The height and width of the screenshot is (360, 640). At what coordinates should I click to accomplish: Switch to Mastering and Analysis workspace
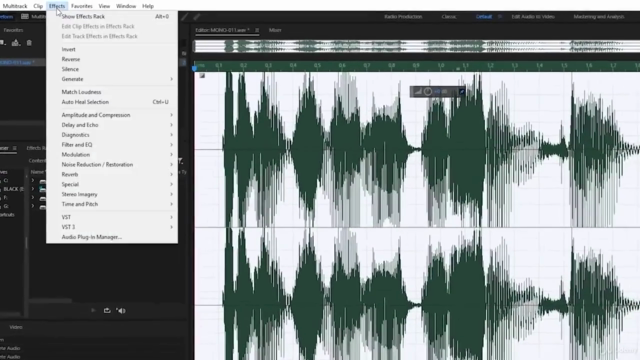(x=599, y=17)
